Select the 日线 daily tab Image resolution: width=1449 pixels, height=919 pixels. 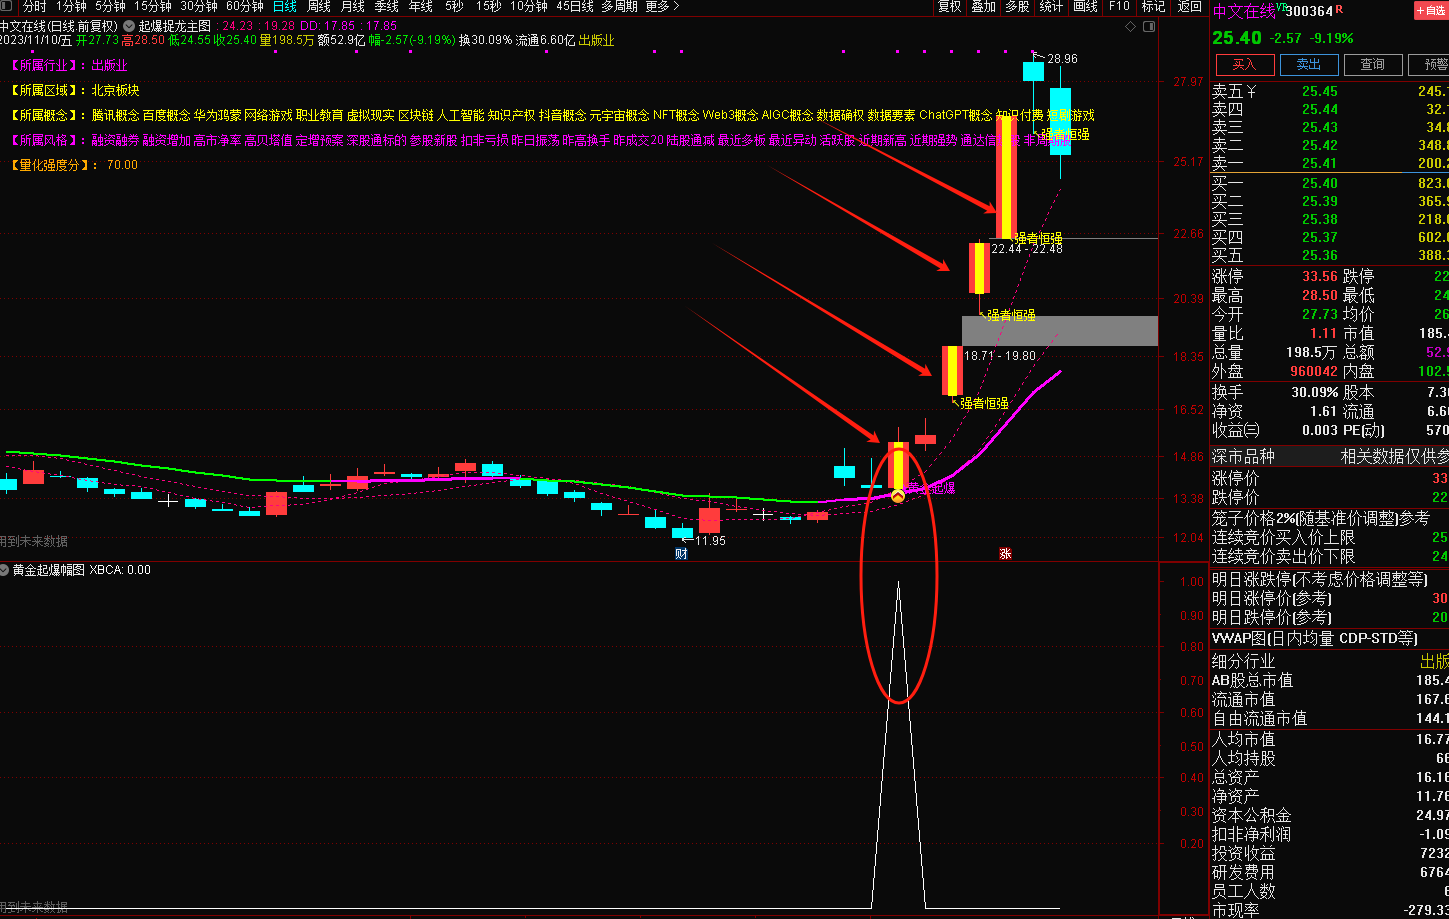[284, 6]
